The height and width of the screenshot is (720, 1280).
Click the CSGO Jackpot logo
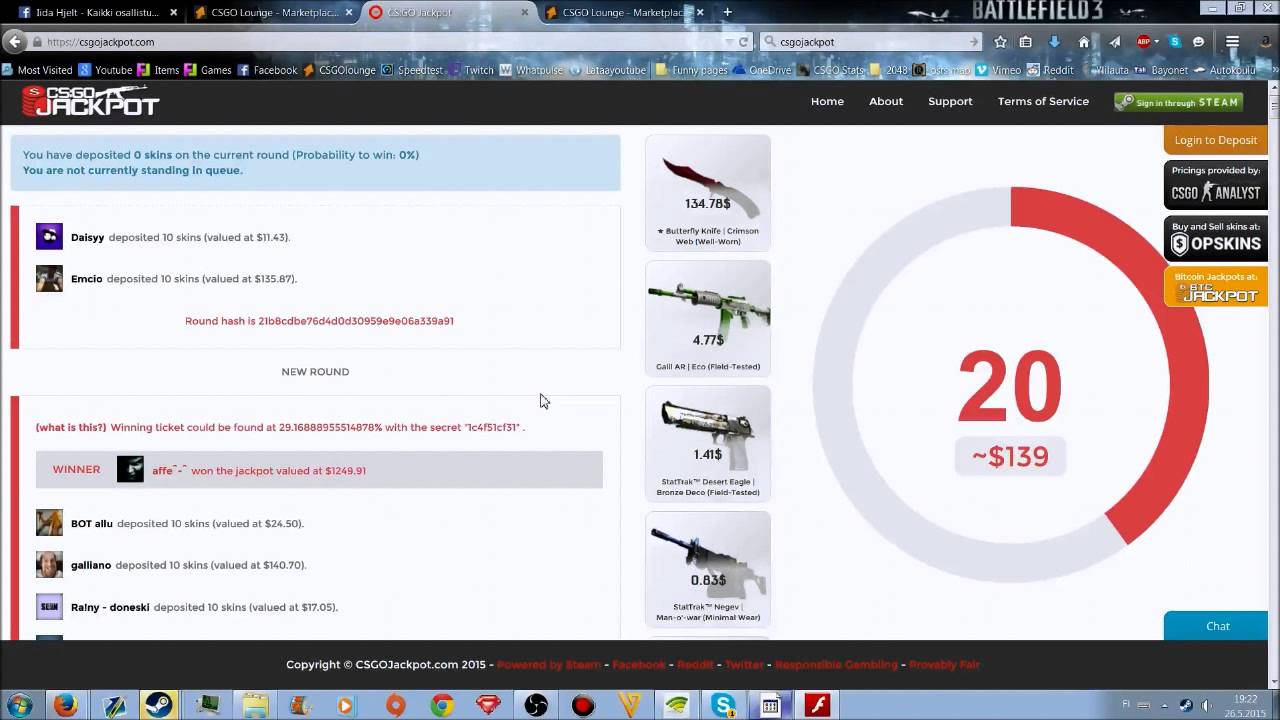(x=91, y=101)
